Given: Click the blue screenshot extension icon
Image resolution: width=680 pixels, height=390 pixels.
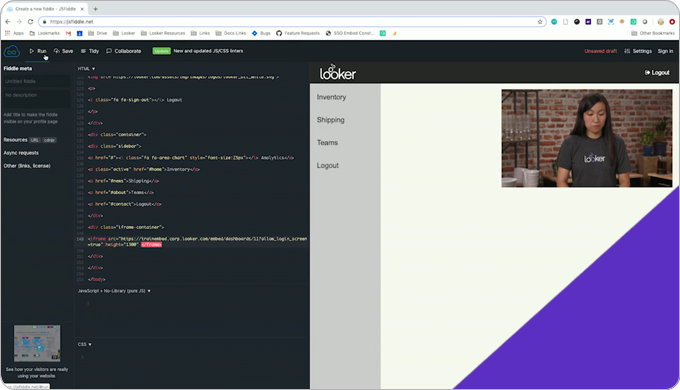Looking at the screenshot, I should pos(611,22).
